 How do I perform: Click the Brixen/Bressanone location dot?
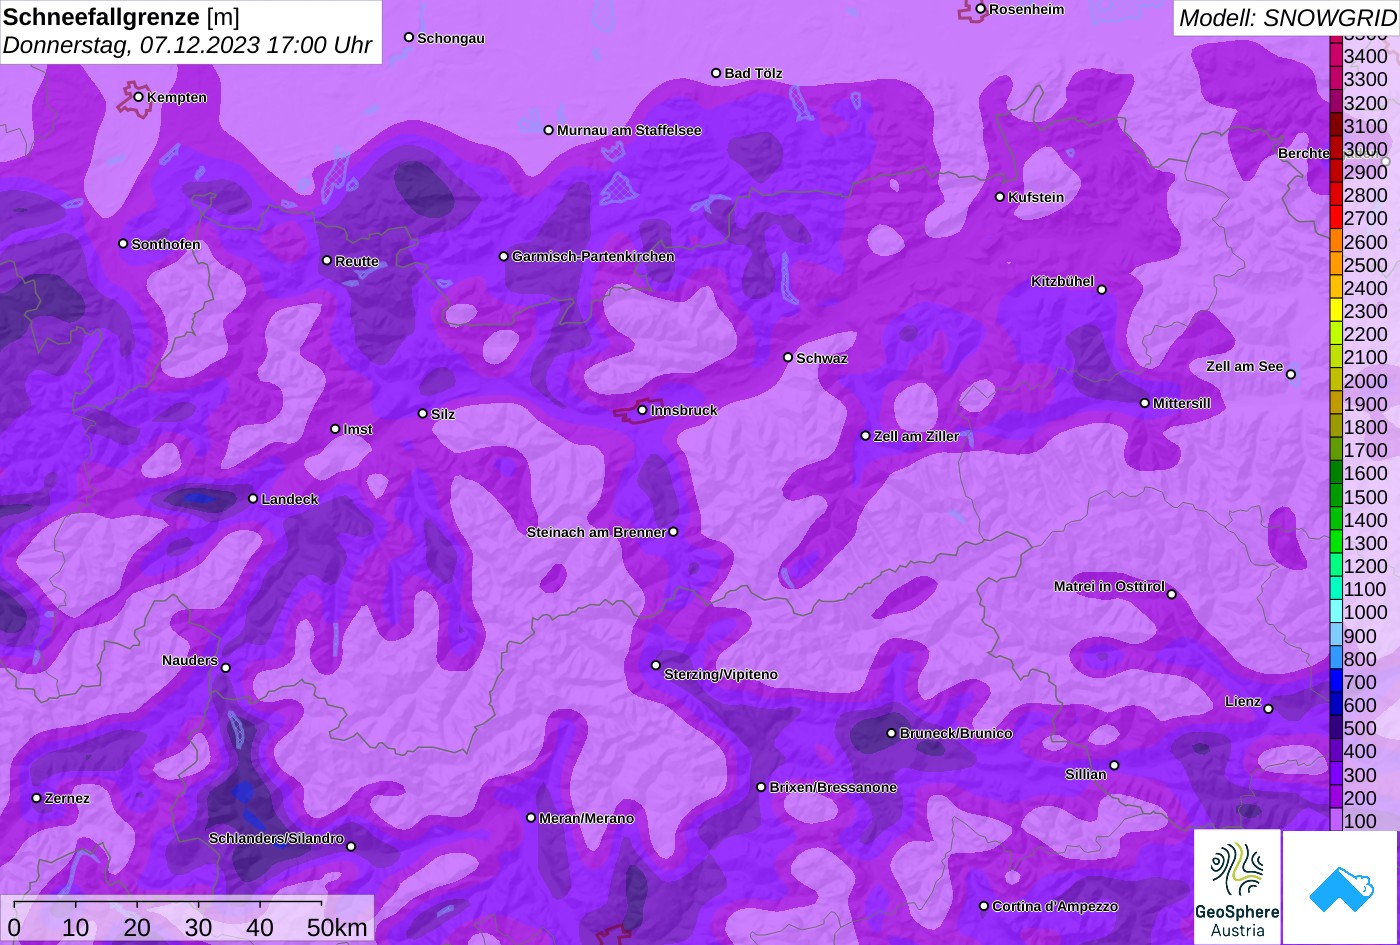pyautogui.click(x=761, y=787)
